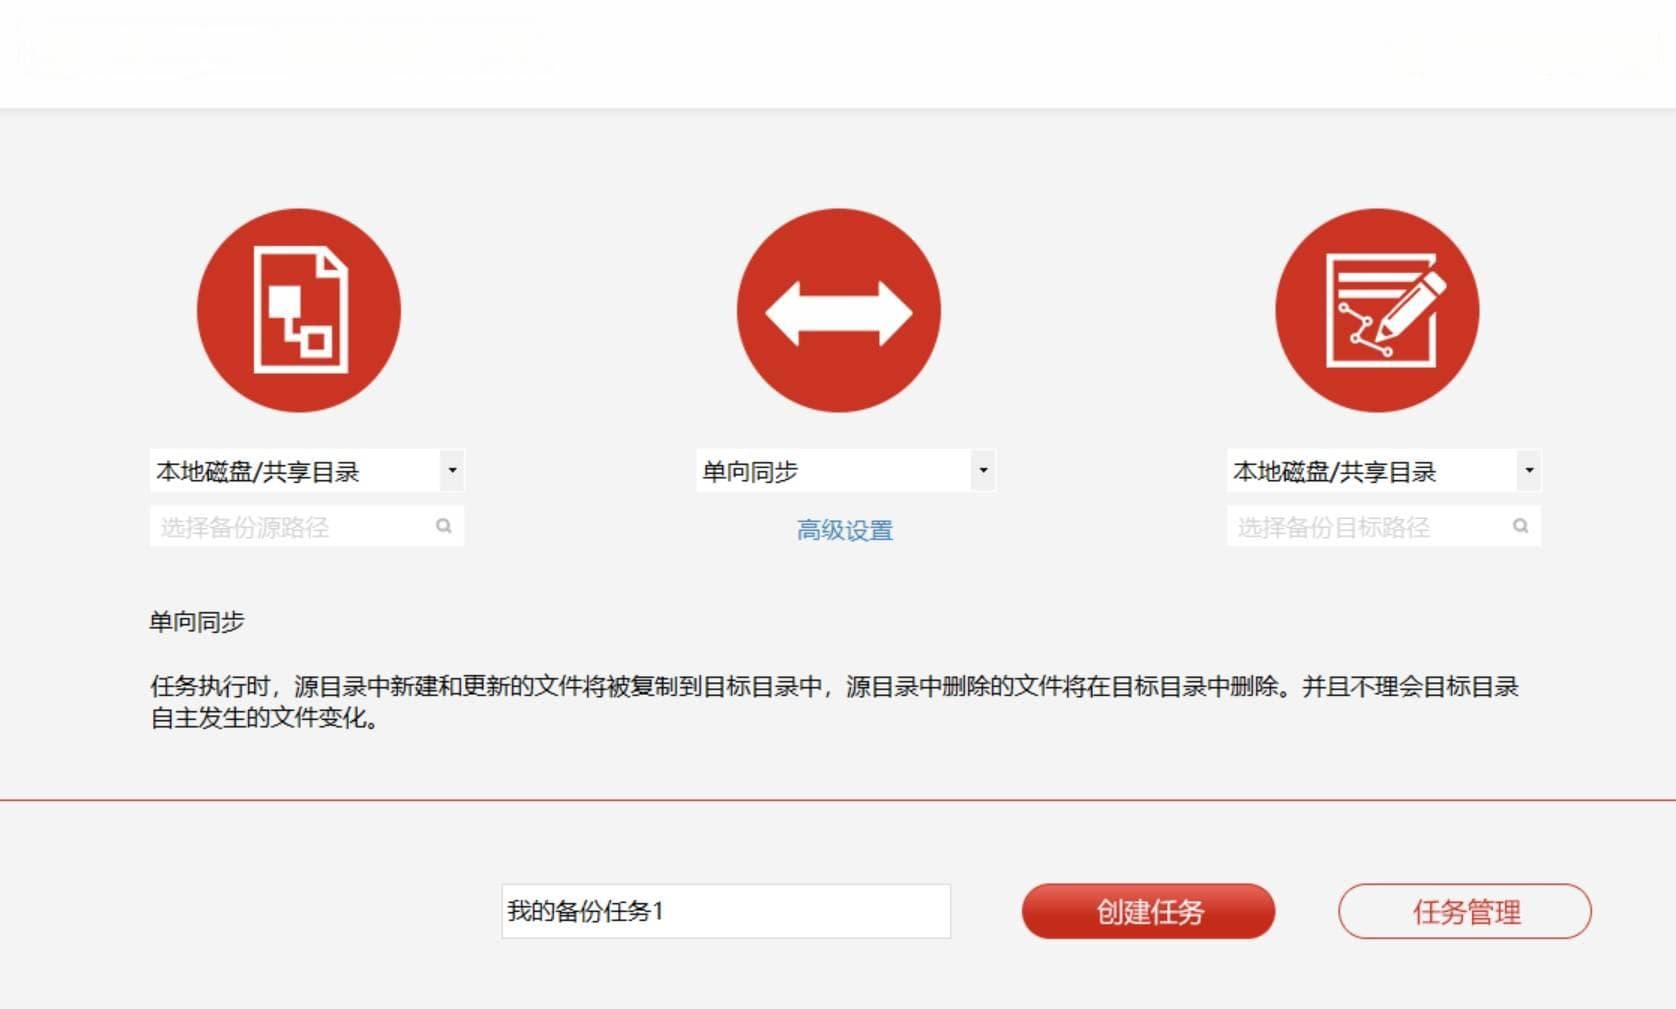
Task: Open 任务管理 task management
Action: click(1465, 911)
